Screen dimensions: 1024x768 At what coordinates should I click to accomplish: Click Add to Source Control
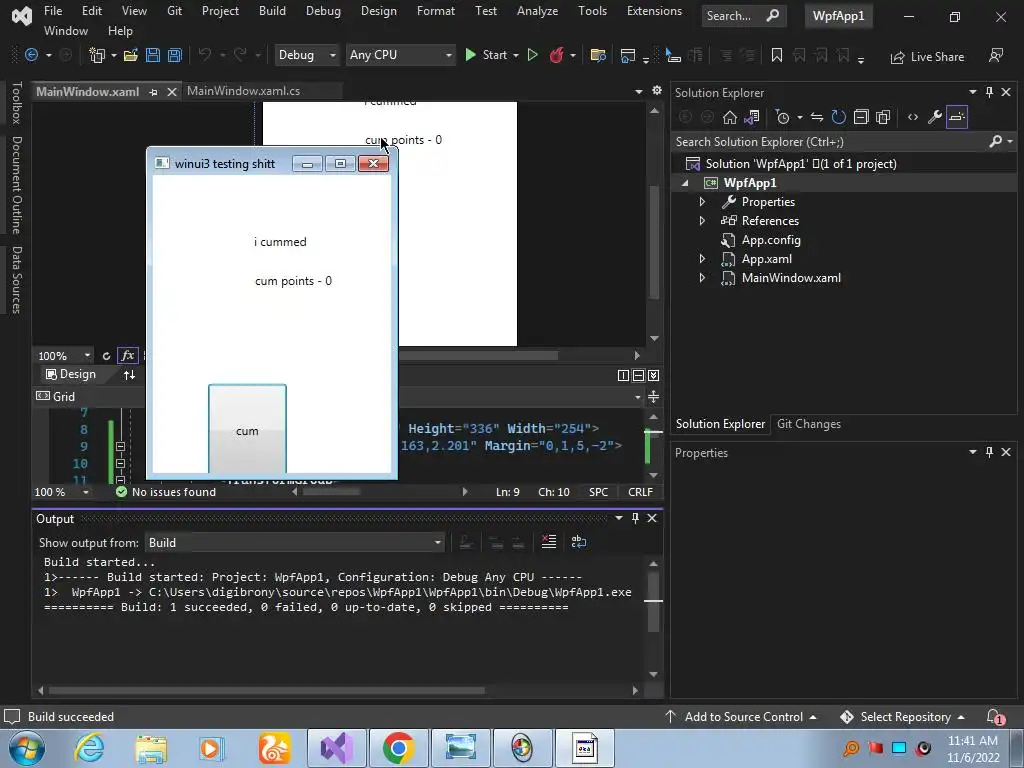tap(741, 717)
